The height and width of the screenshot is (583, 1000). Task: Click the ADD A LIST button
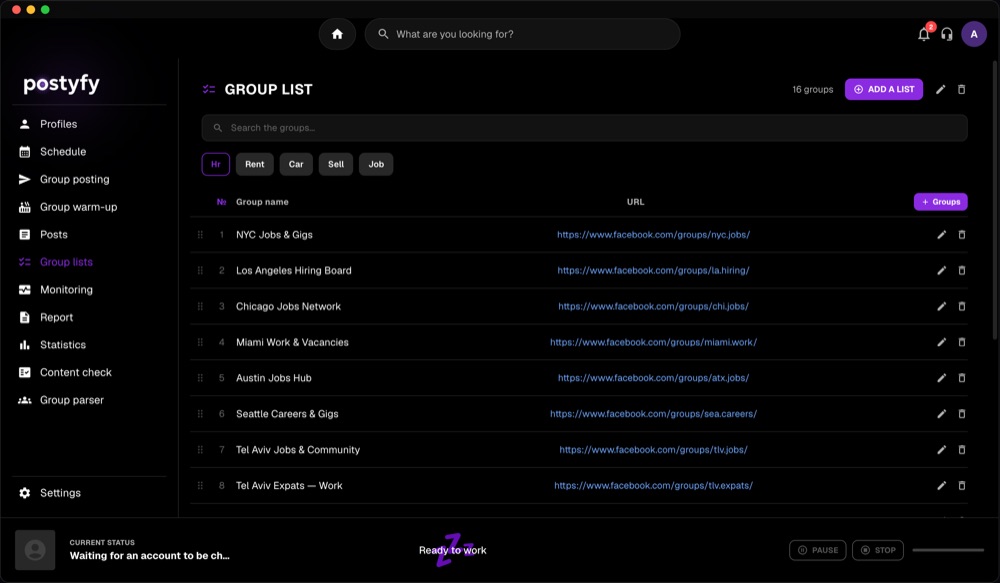[884, 89]
